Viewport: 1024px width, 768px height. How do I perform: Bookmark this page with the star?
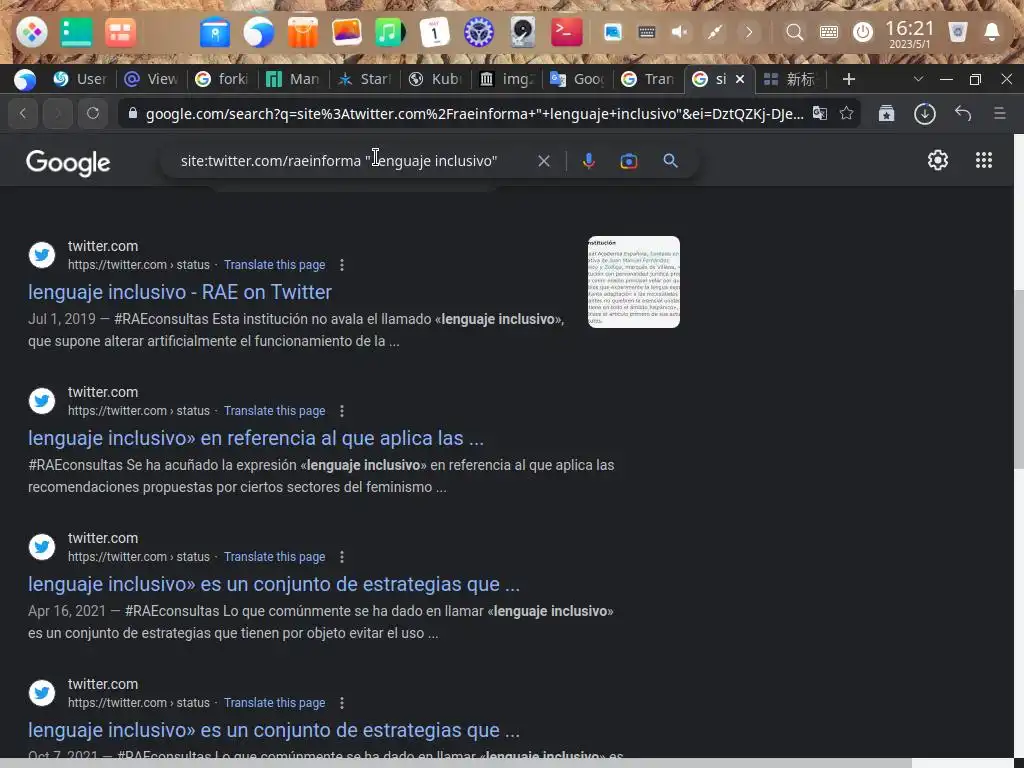point(846,114)
